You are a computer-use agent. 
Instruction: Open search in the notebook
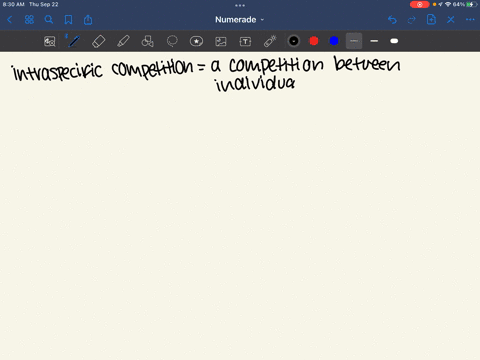tap(49, 20)
